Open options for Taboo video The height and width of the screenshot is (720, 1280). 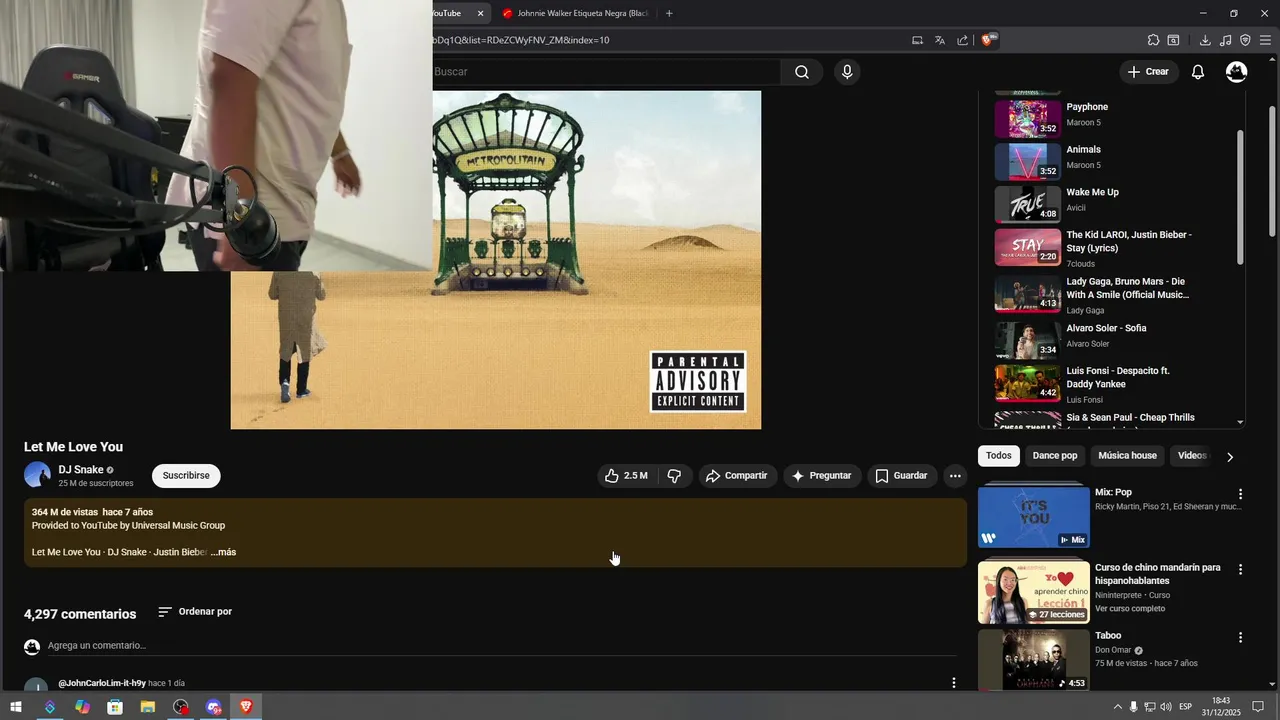pyautogui.click(x=1240, y=637)
